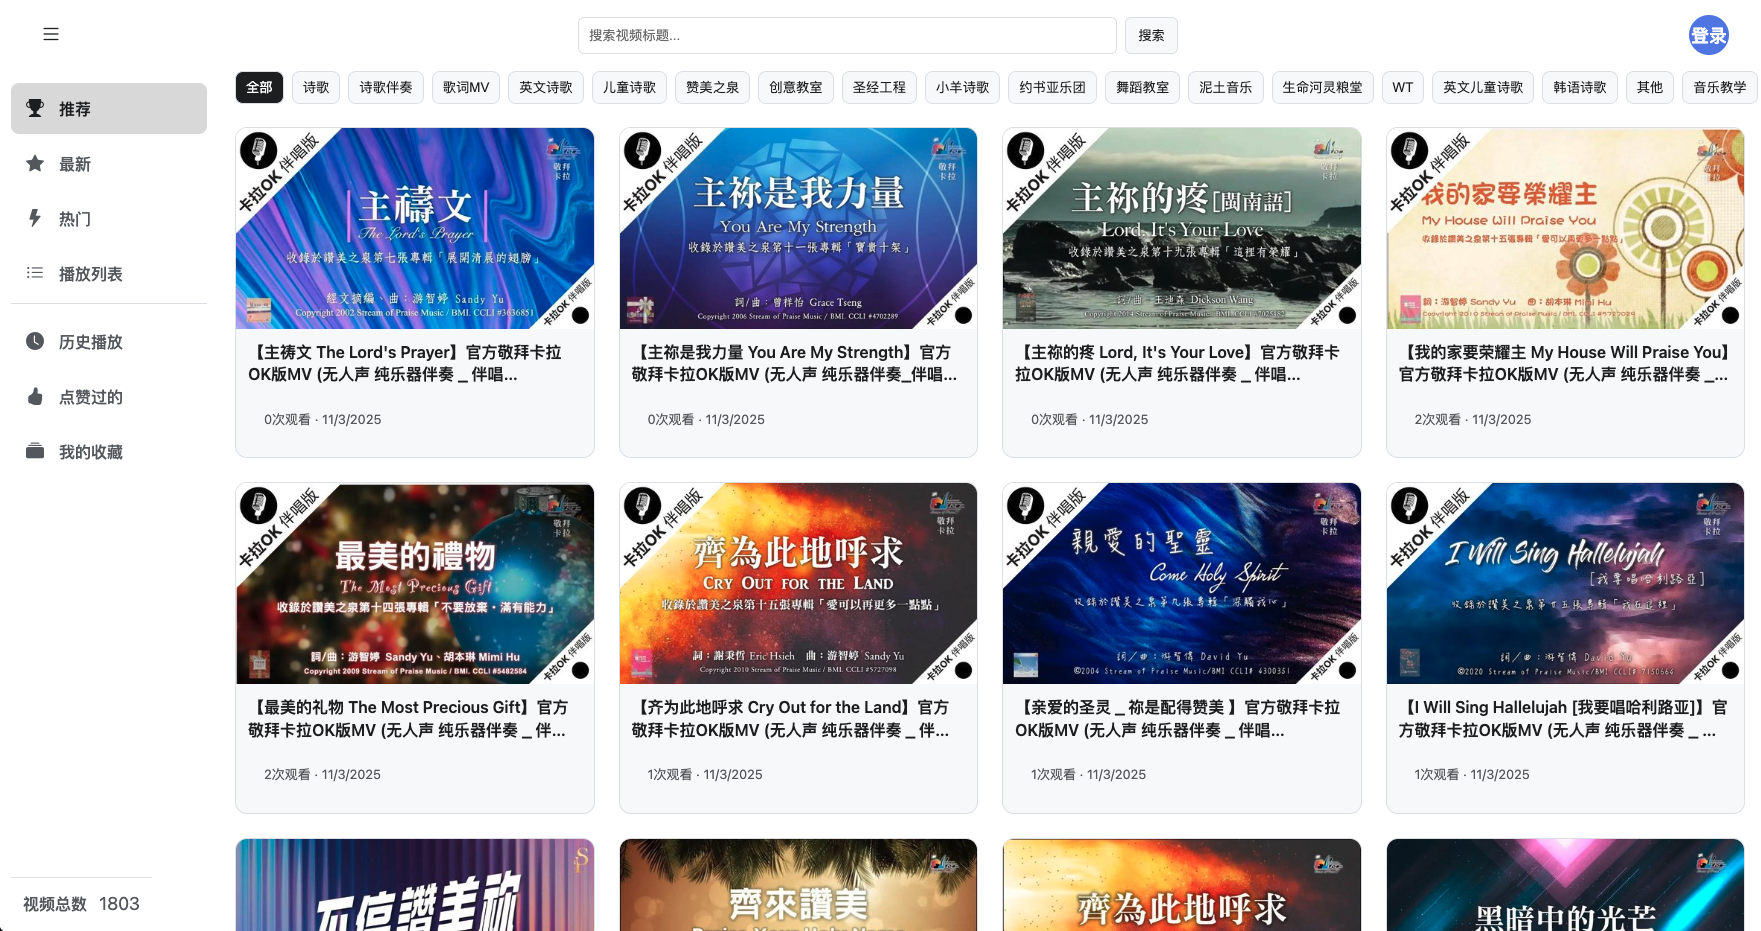The width and height of the screenshot is (1761, 931).
Task: Open 热门 lightning bolt icon
Action: point(35,218)
